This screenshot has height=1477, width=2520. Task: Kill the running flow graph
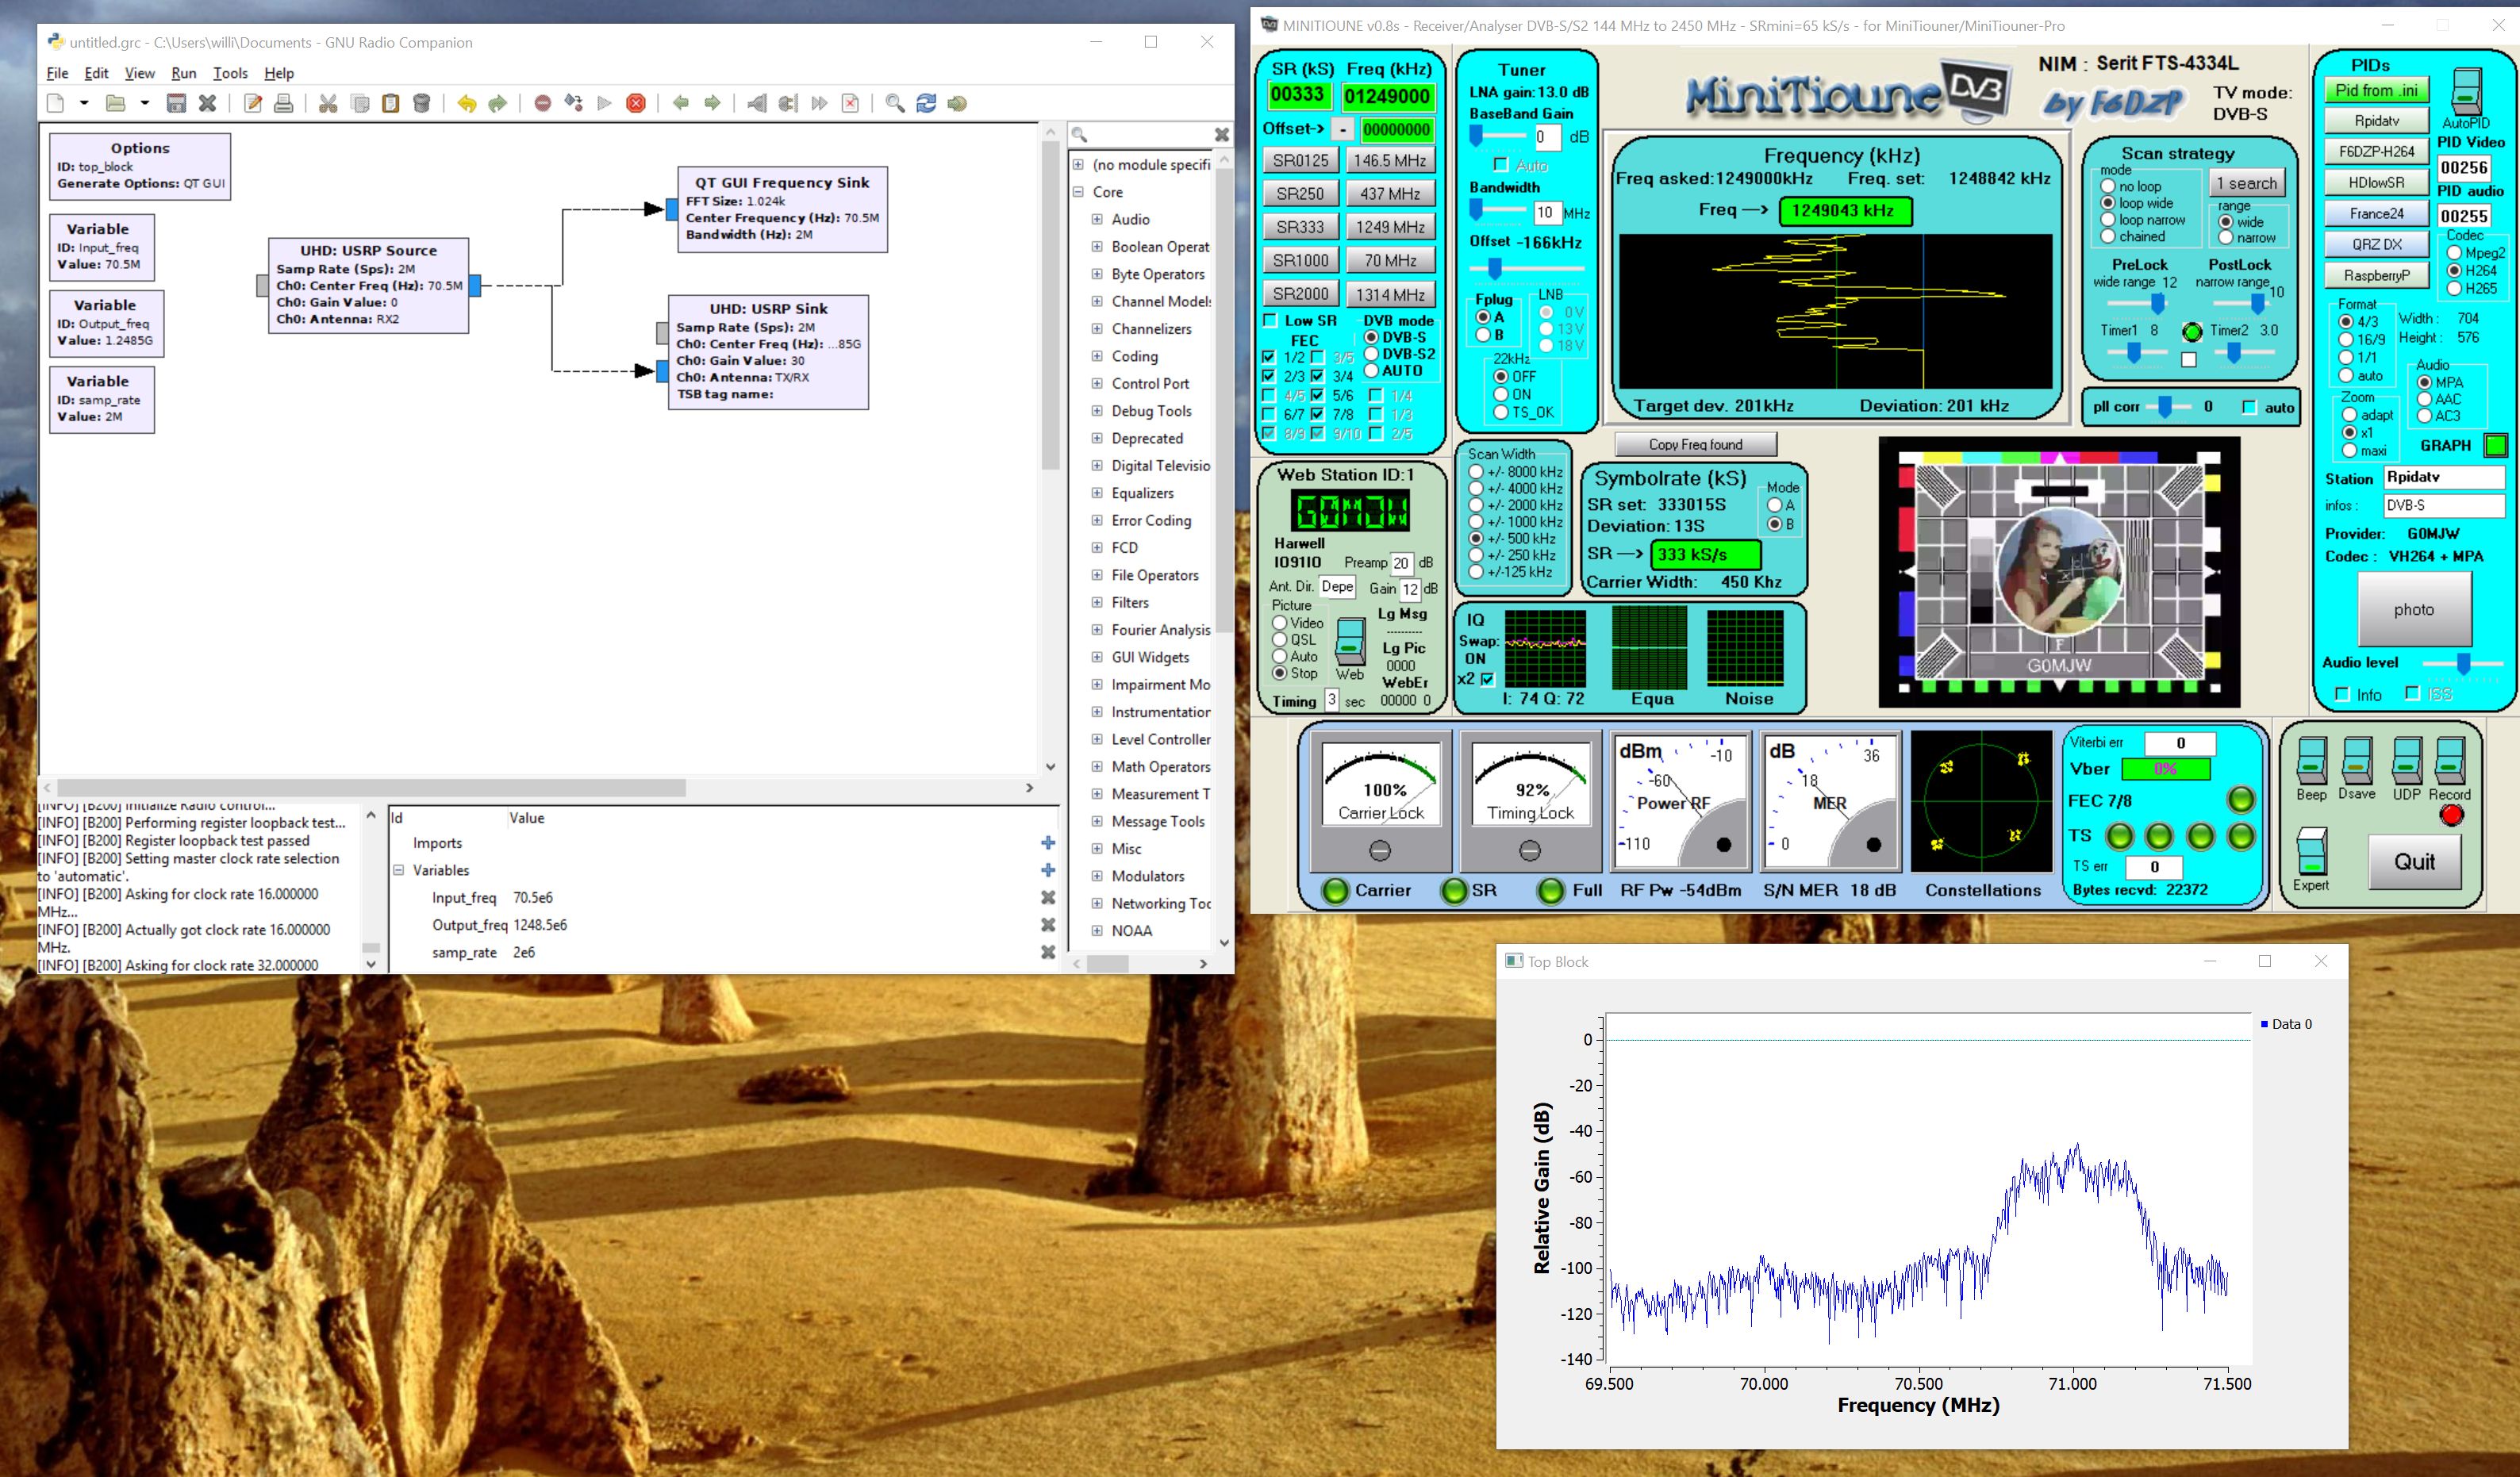pos(636,103)
